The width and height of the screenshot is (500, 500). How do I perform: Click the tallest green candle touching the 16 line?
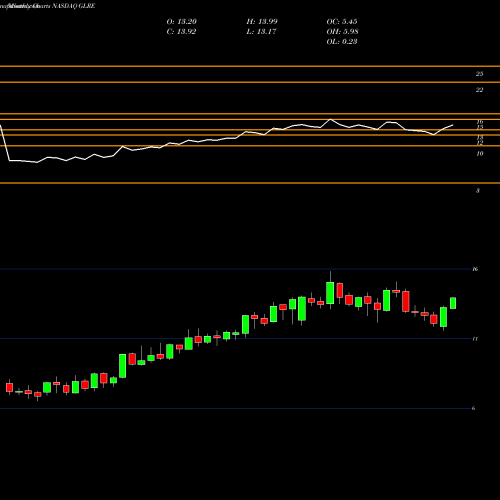pos(330,293)
